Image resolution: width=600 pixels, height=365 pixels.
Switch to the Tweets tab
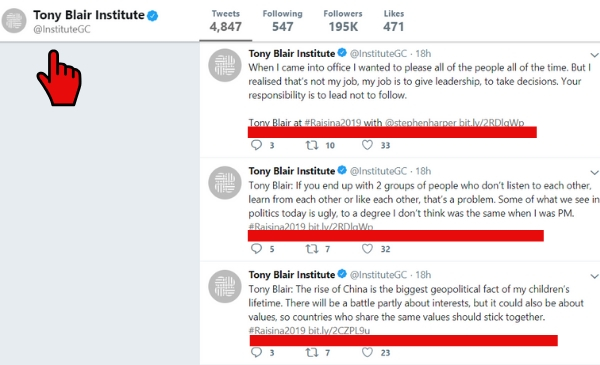226,21
